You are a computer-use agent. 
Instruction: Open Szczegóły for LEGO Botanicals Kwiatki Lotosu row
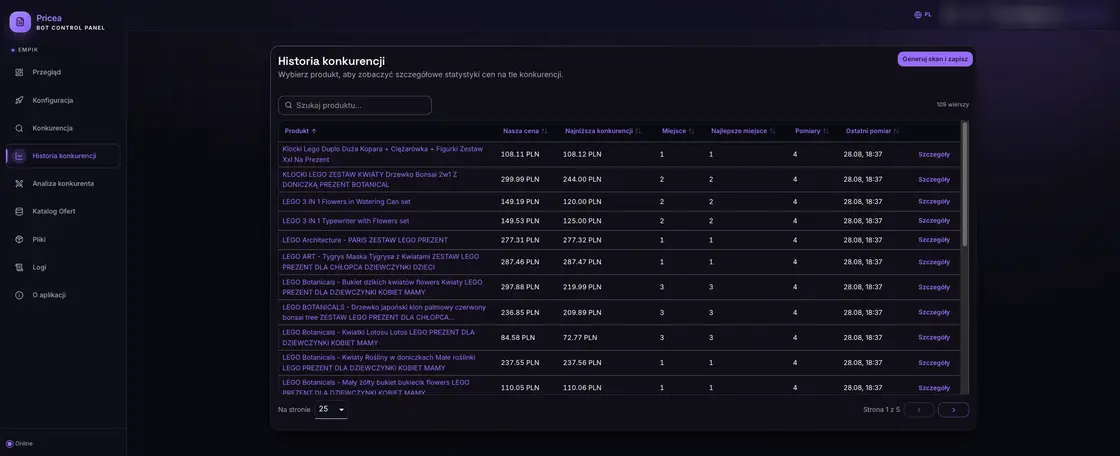[934, 337]
